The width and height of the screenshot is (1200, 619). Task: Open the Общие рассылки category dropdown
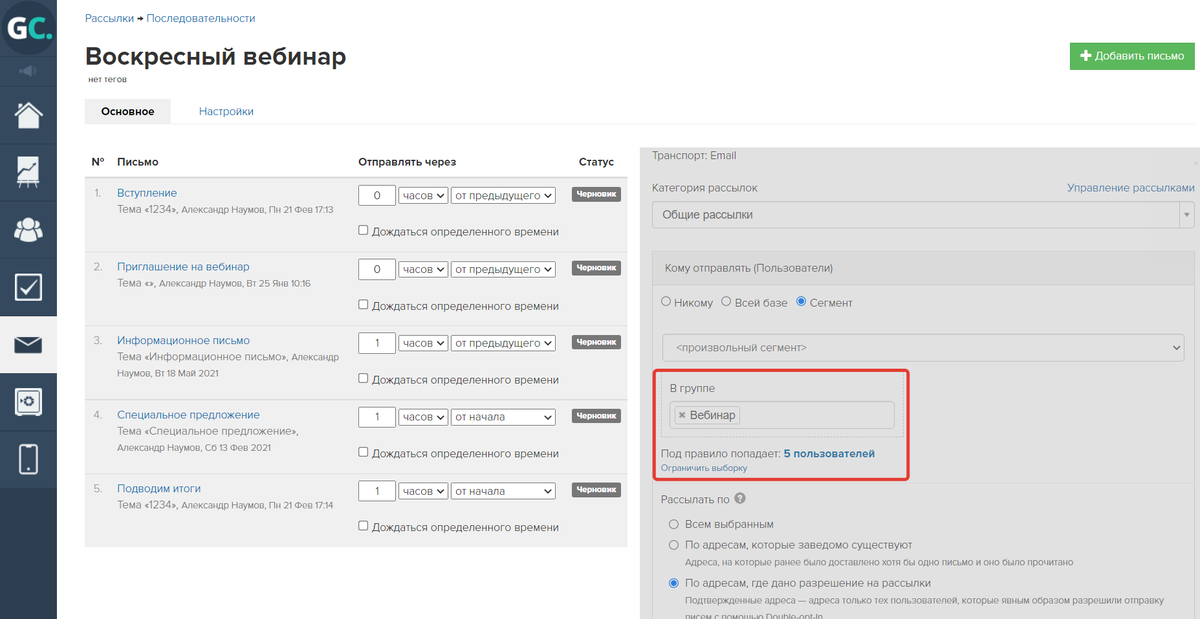tap(922, 215)
